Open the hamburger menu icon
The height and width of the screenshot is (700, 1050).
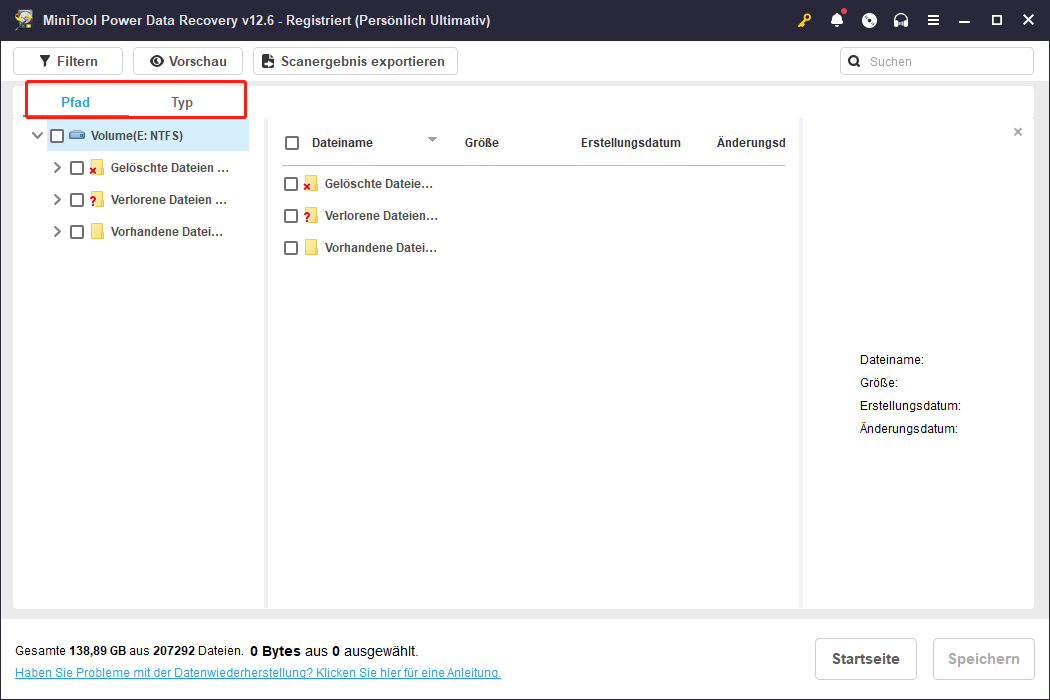tap(933, 21)
